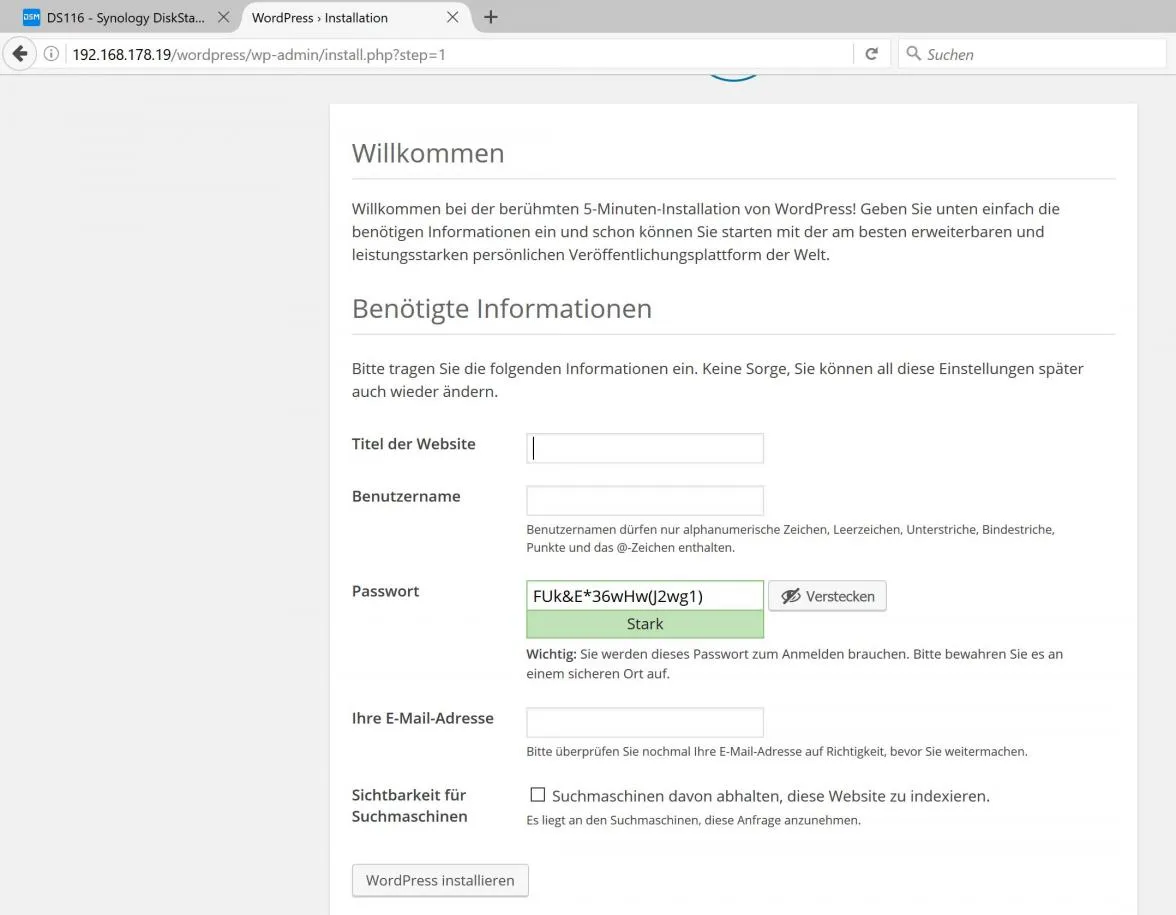1176x915 pixels.
Task: Switch to DS116 Synology DiskStation tab
Action: point(125,17)
